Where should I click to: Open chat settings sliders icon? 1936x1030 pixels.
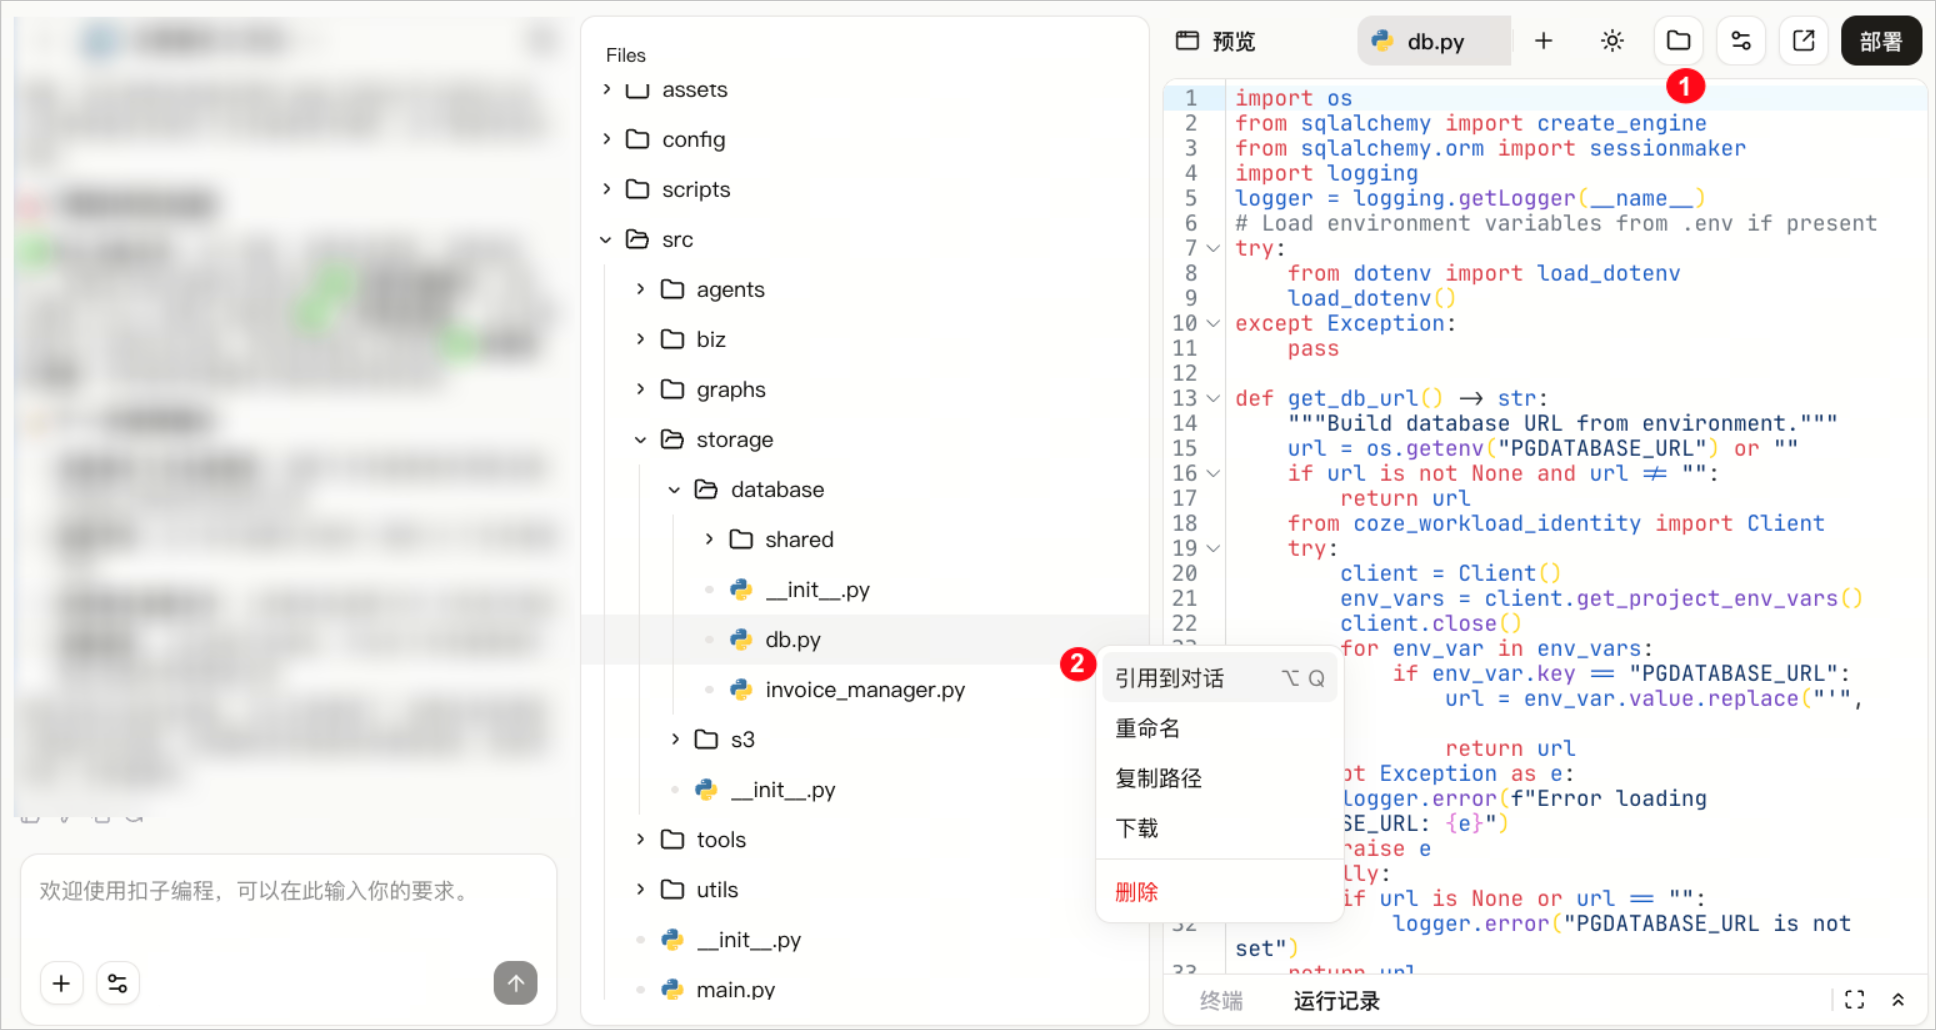117,983
